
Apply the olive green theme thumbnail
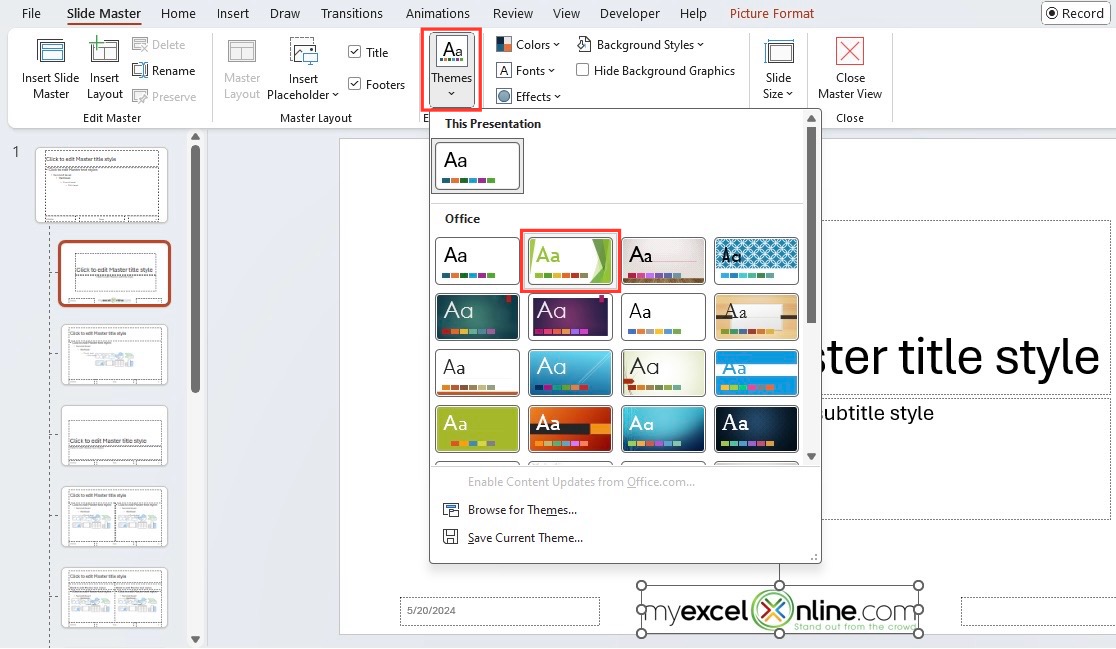click(x=477, y=428)
